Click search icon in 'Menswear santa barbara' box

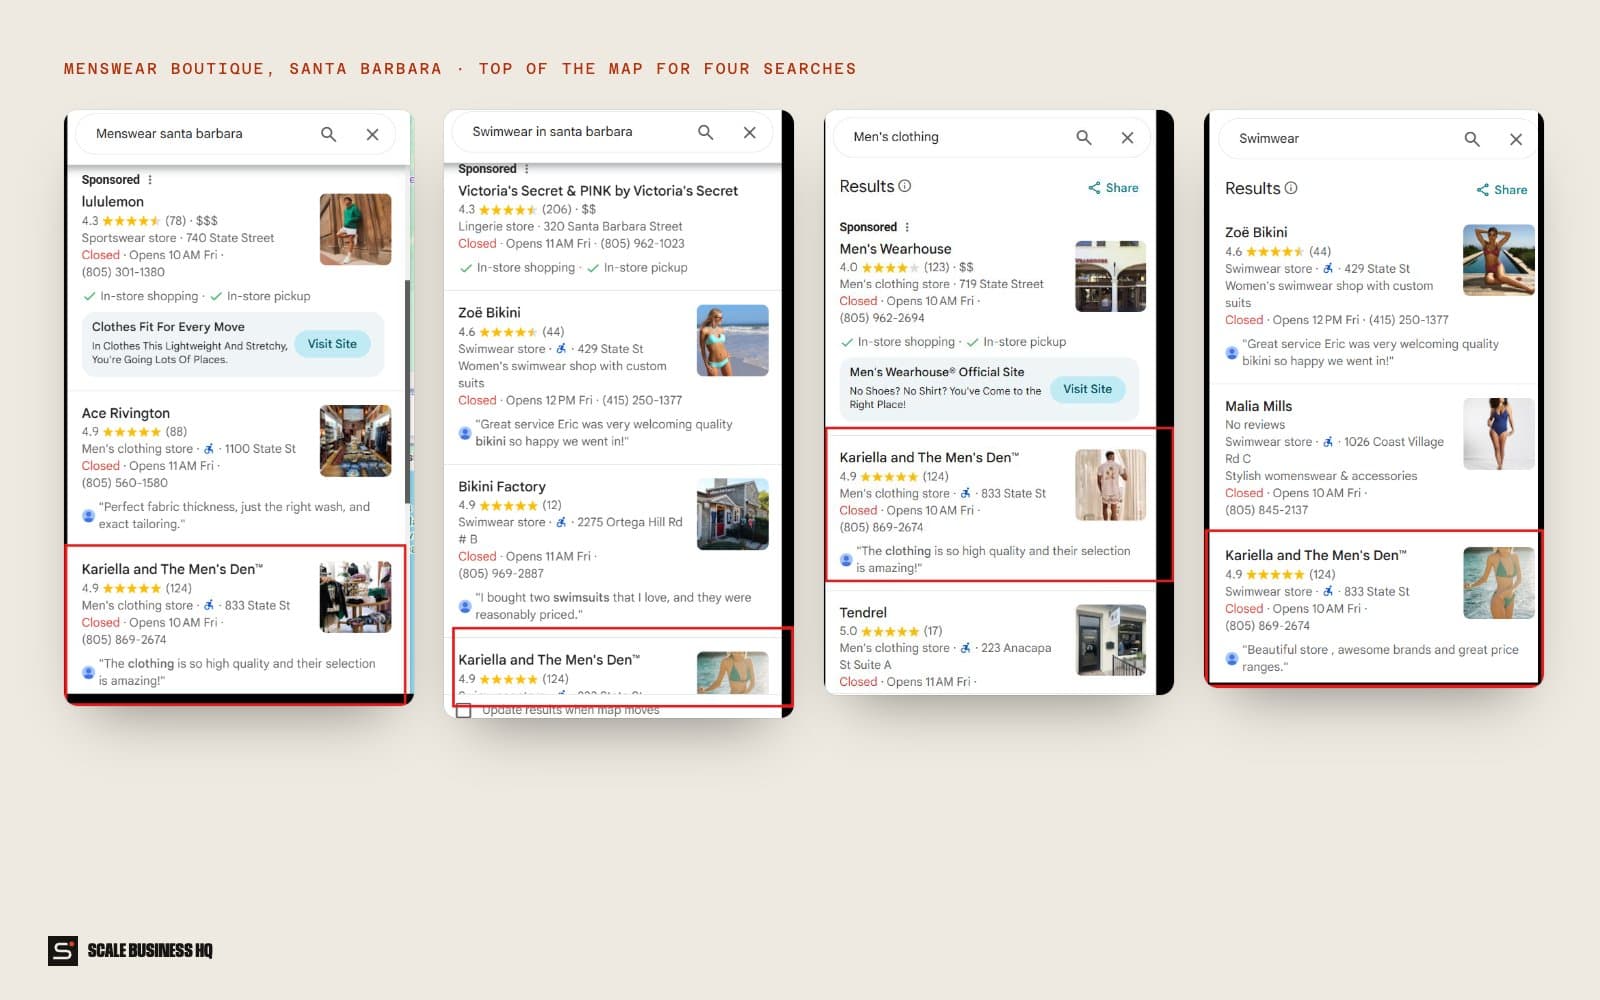(x=328, y=134)
